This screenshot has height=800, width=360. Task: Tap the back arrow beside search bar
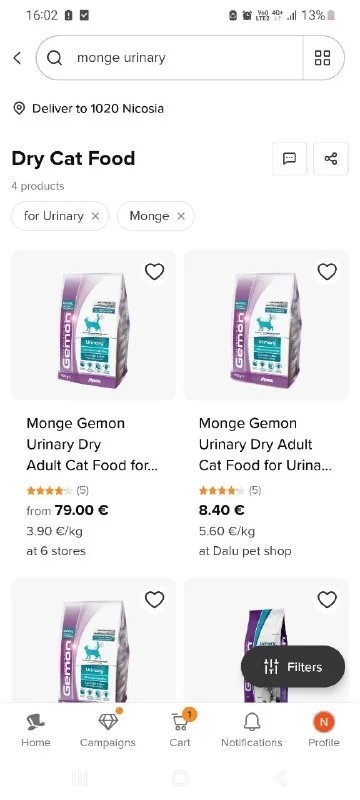pyautogui.click(x=17, y=58)
